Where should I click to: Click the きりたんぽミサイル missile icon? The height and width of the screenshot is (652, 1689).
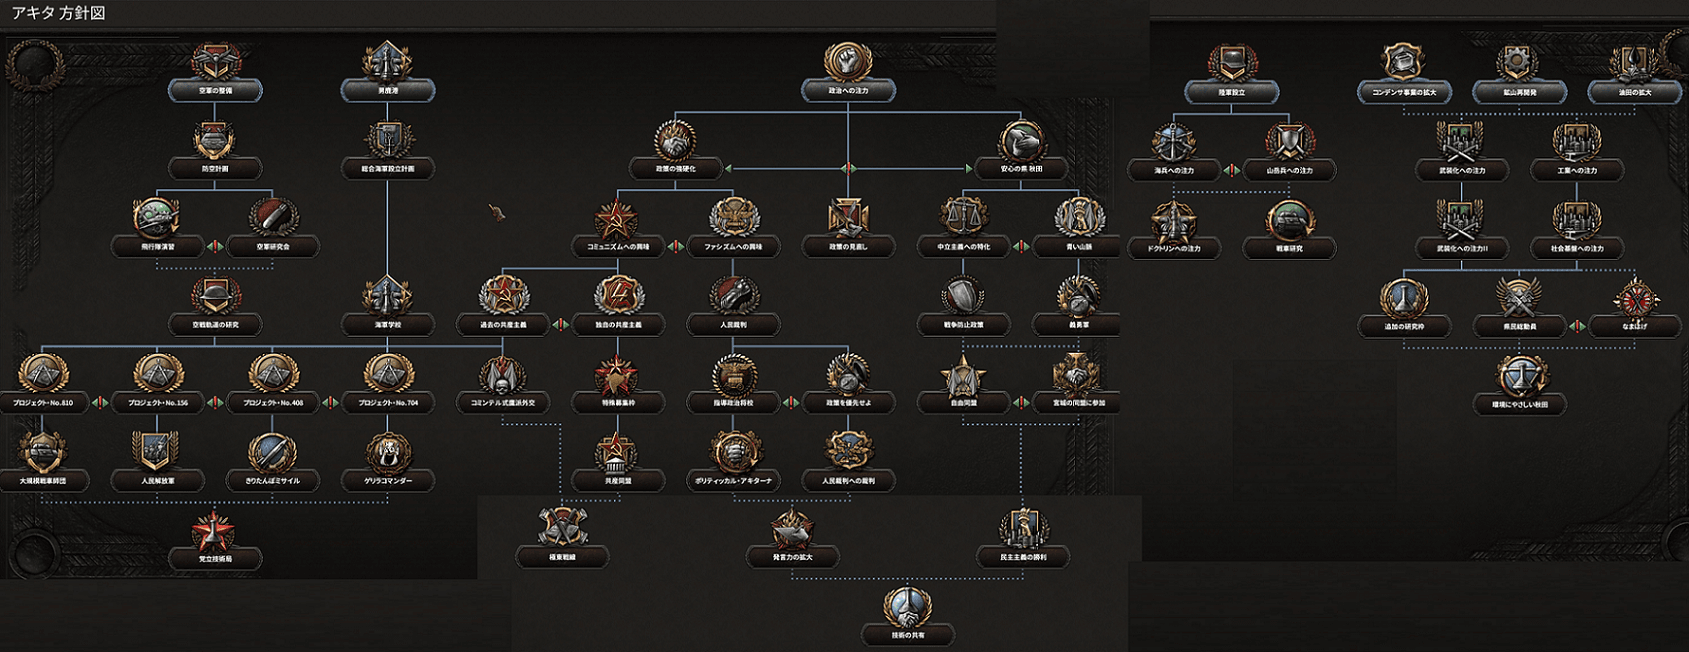[272, 453]
